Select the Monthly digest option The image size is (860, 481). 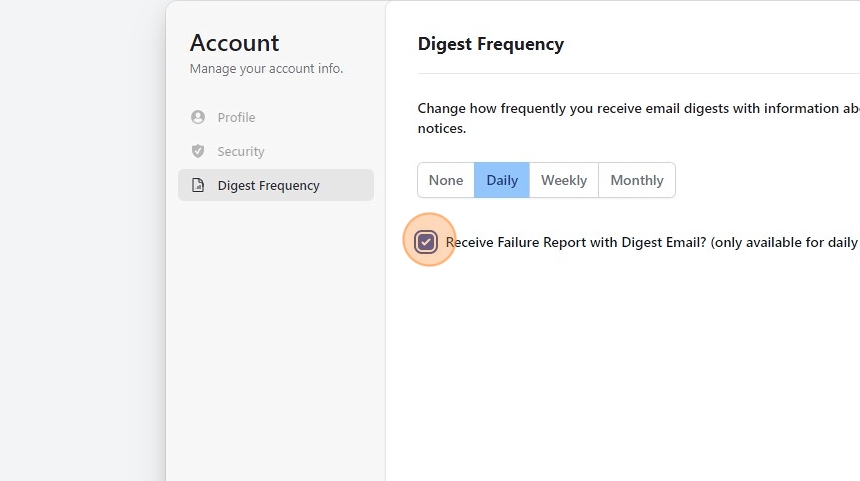coord(637,180)
